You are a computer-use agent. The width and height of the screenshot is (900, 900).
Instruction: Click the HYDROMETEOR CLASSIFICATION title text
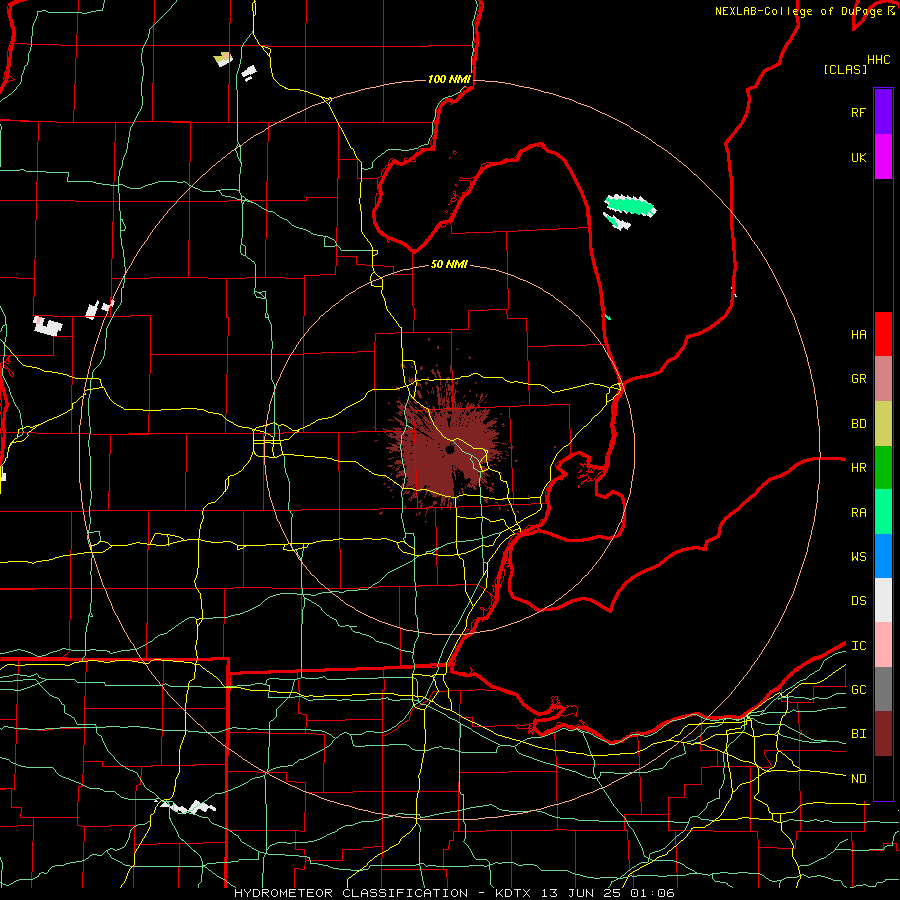(x=351, y=893)
